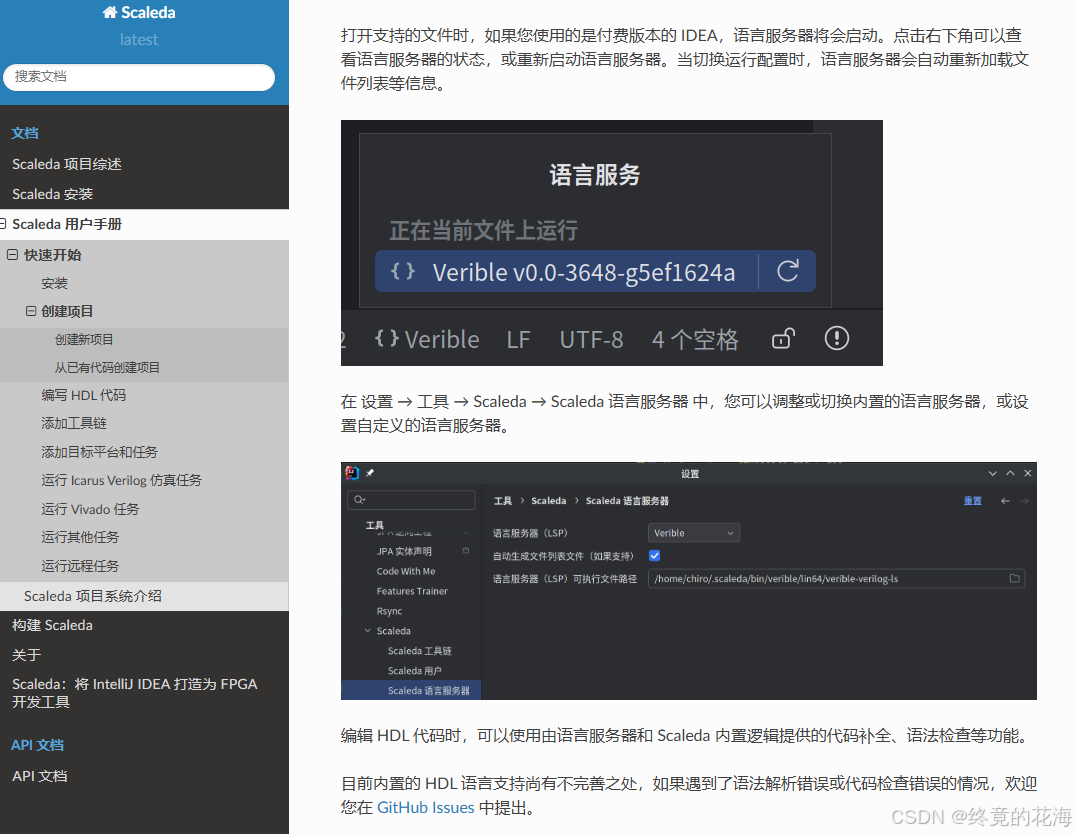Click 4 个空格 indent in status bar
The image size is (1076, 834).
pyautogui.click(x=694, y=339)
